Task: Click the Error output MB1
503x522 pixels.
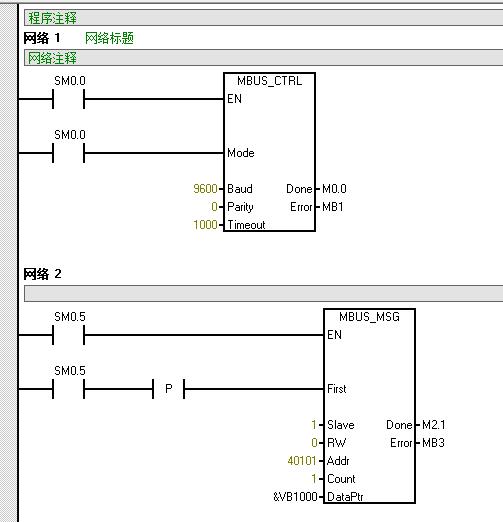Action: coord(333,207)
